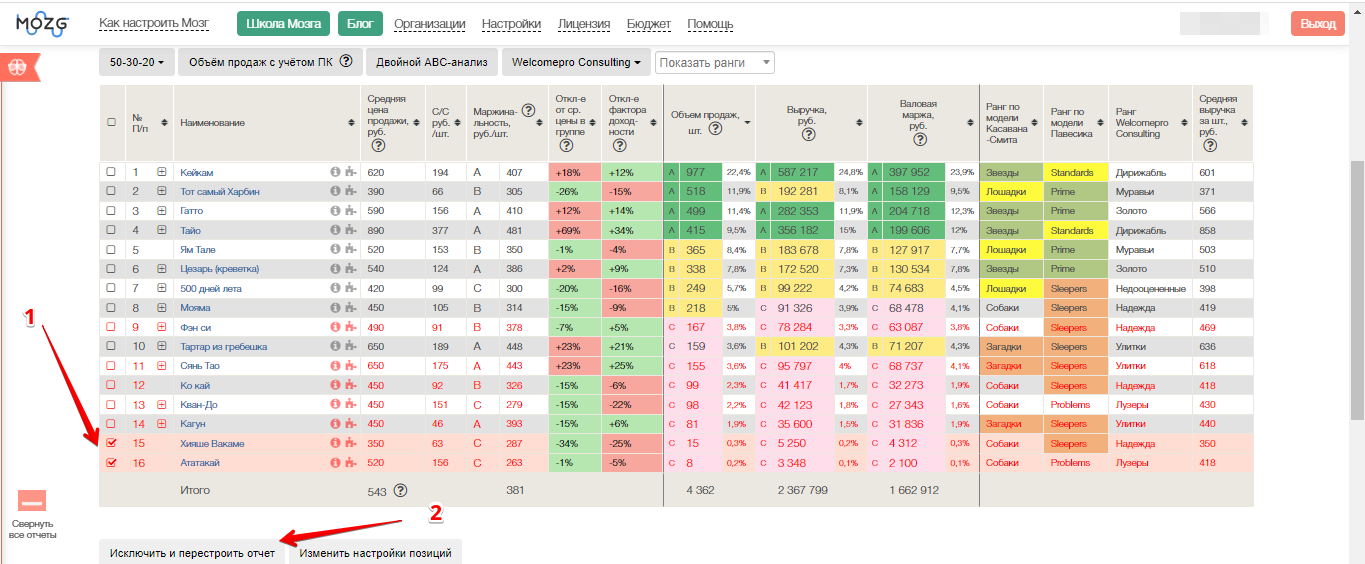Click the red Свернуть все отчеты icon
1365x564 pixels.
pyautogui.click(x=32, y=501)
